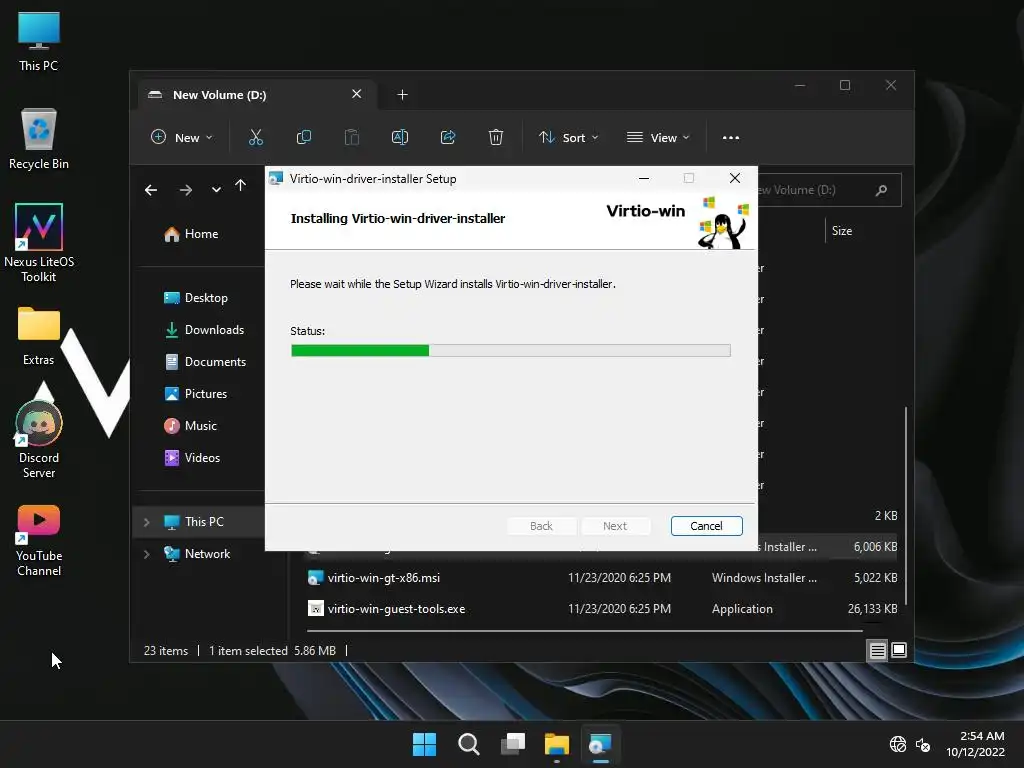Open the Windows Start menu

(x=424, y=744)
